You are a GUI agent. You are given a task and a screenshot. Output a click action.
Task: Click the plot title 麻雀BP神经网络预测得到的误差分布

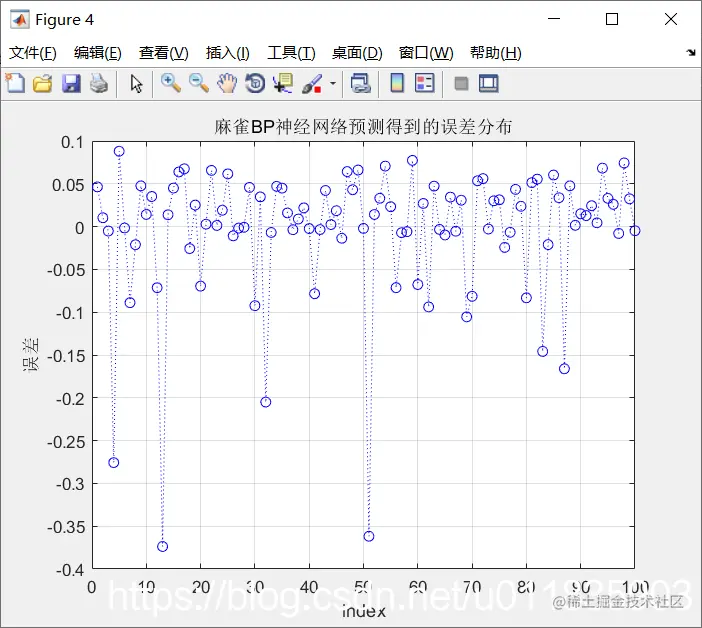[363, 127]
